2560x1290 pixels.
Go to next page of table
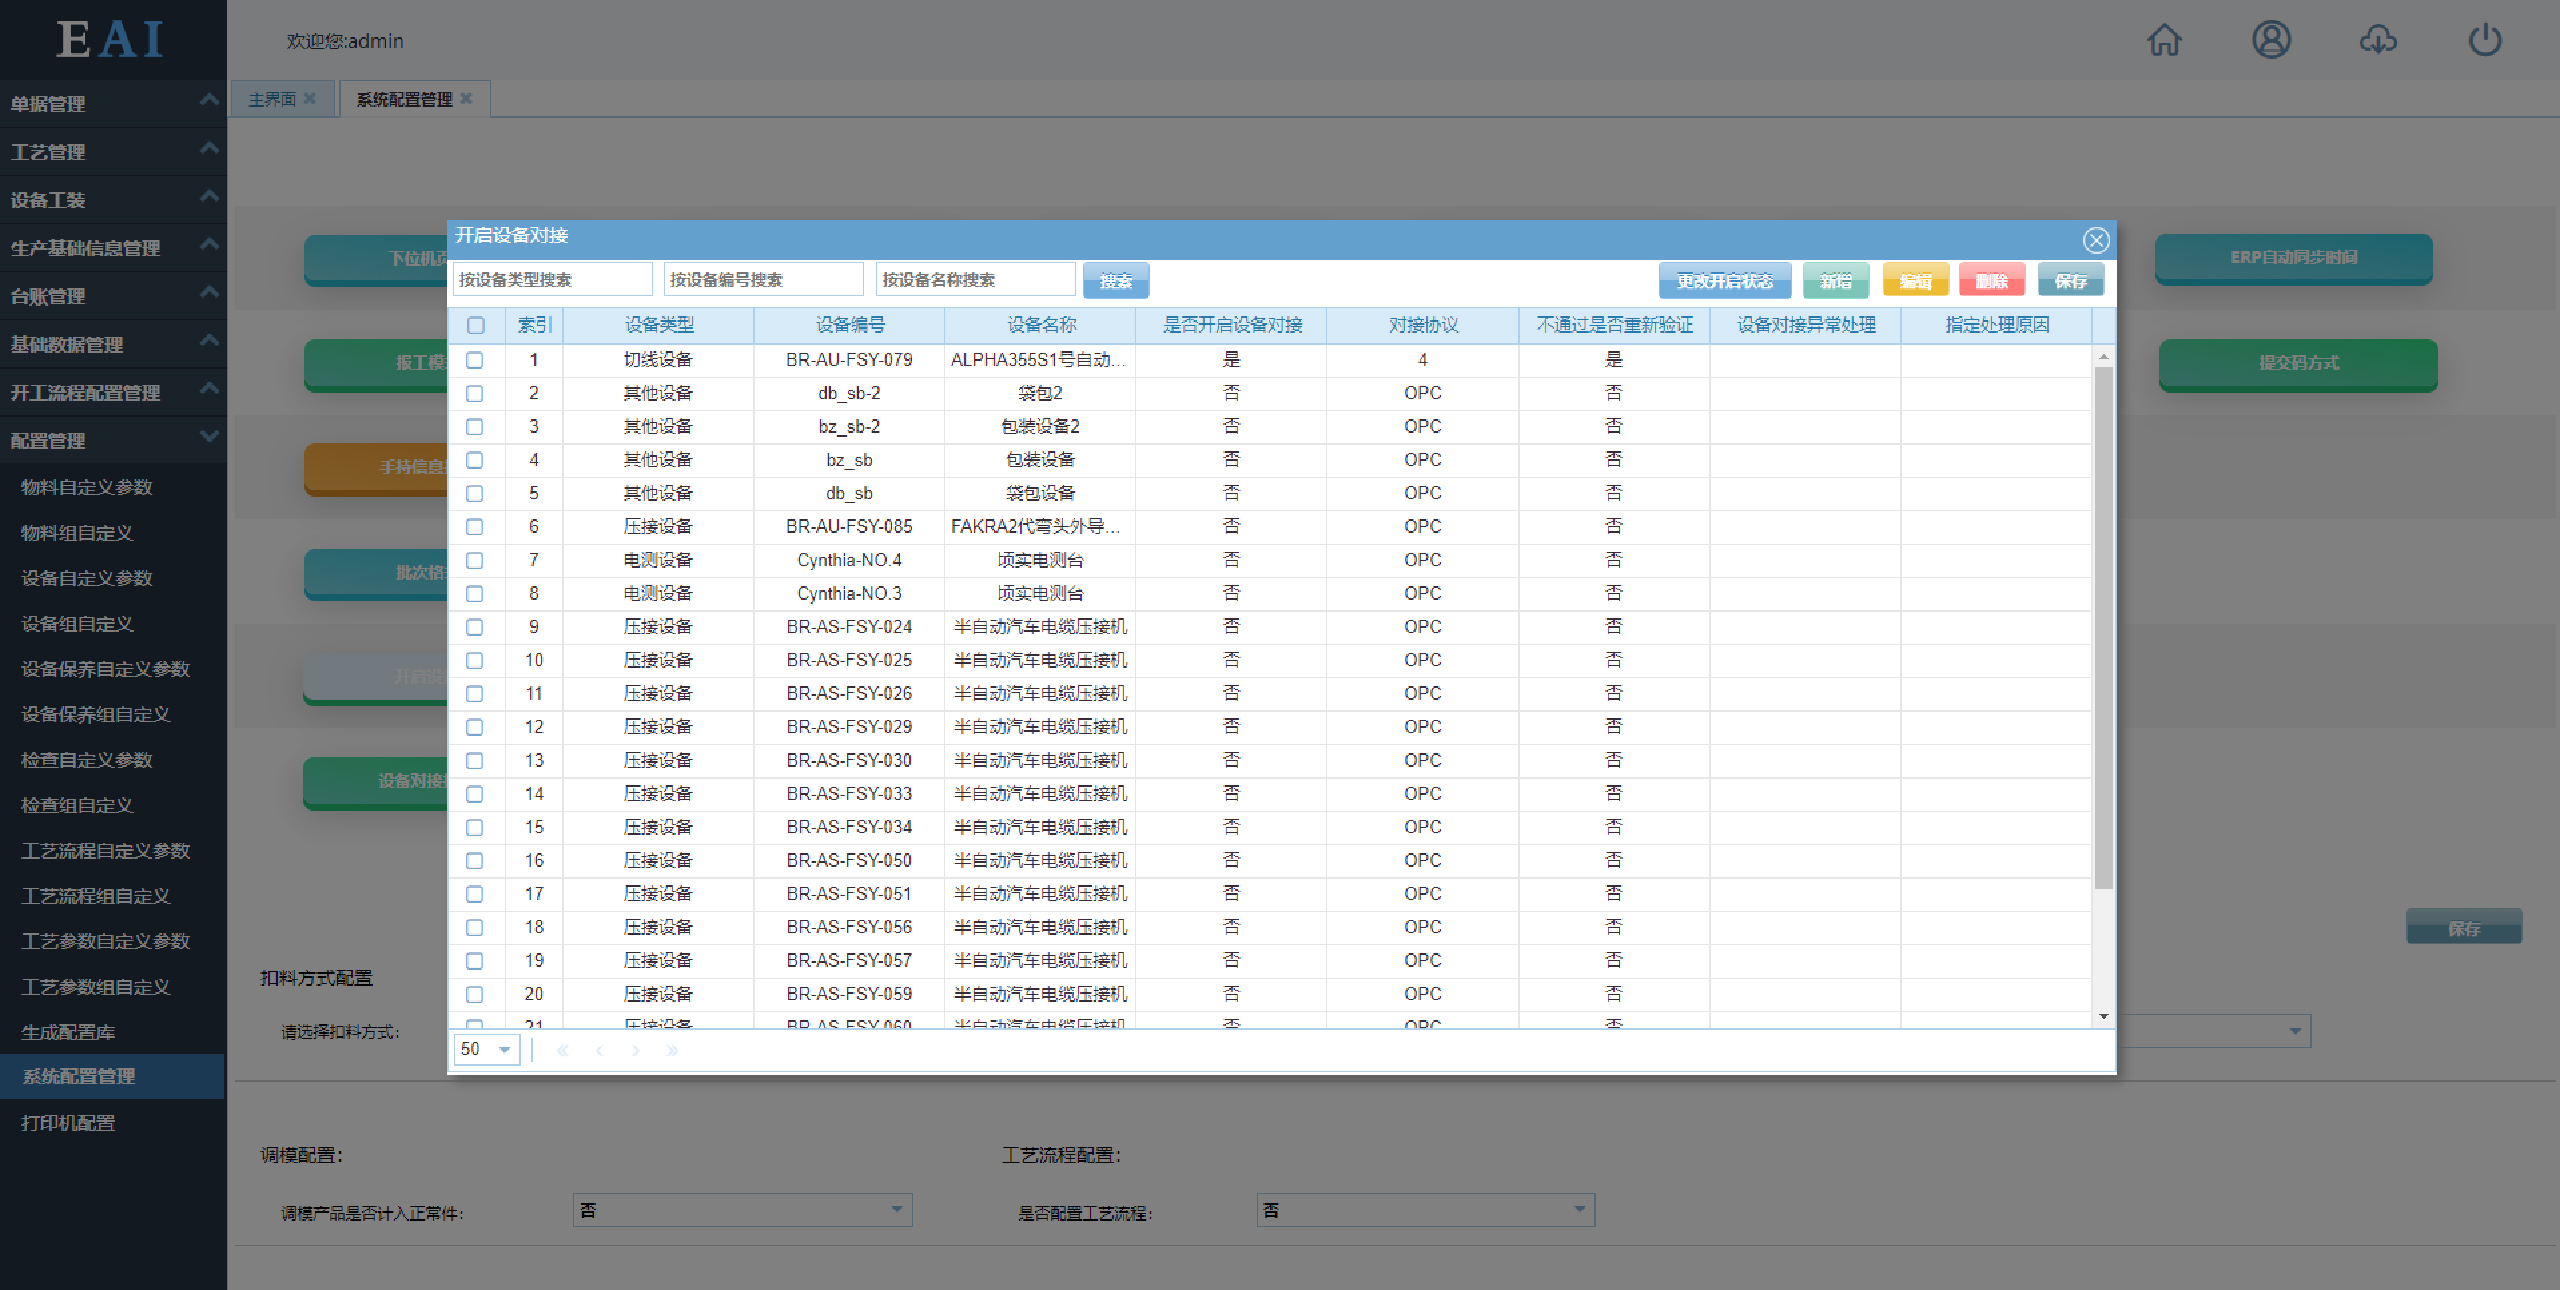(635, 1050)
